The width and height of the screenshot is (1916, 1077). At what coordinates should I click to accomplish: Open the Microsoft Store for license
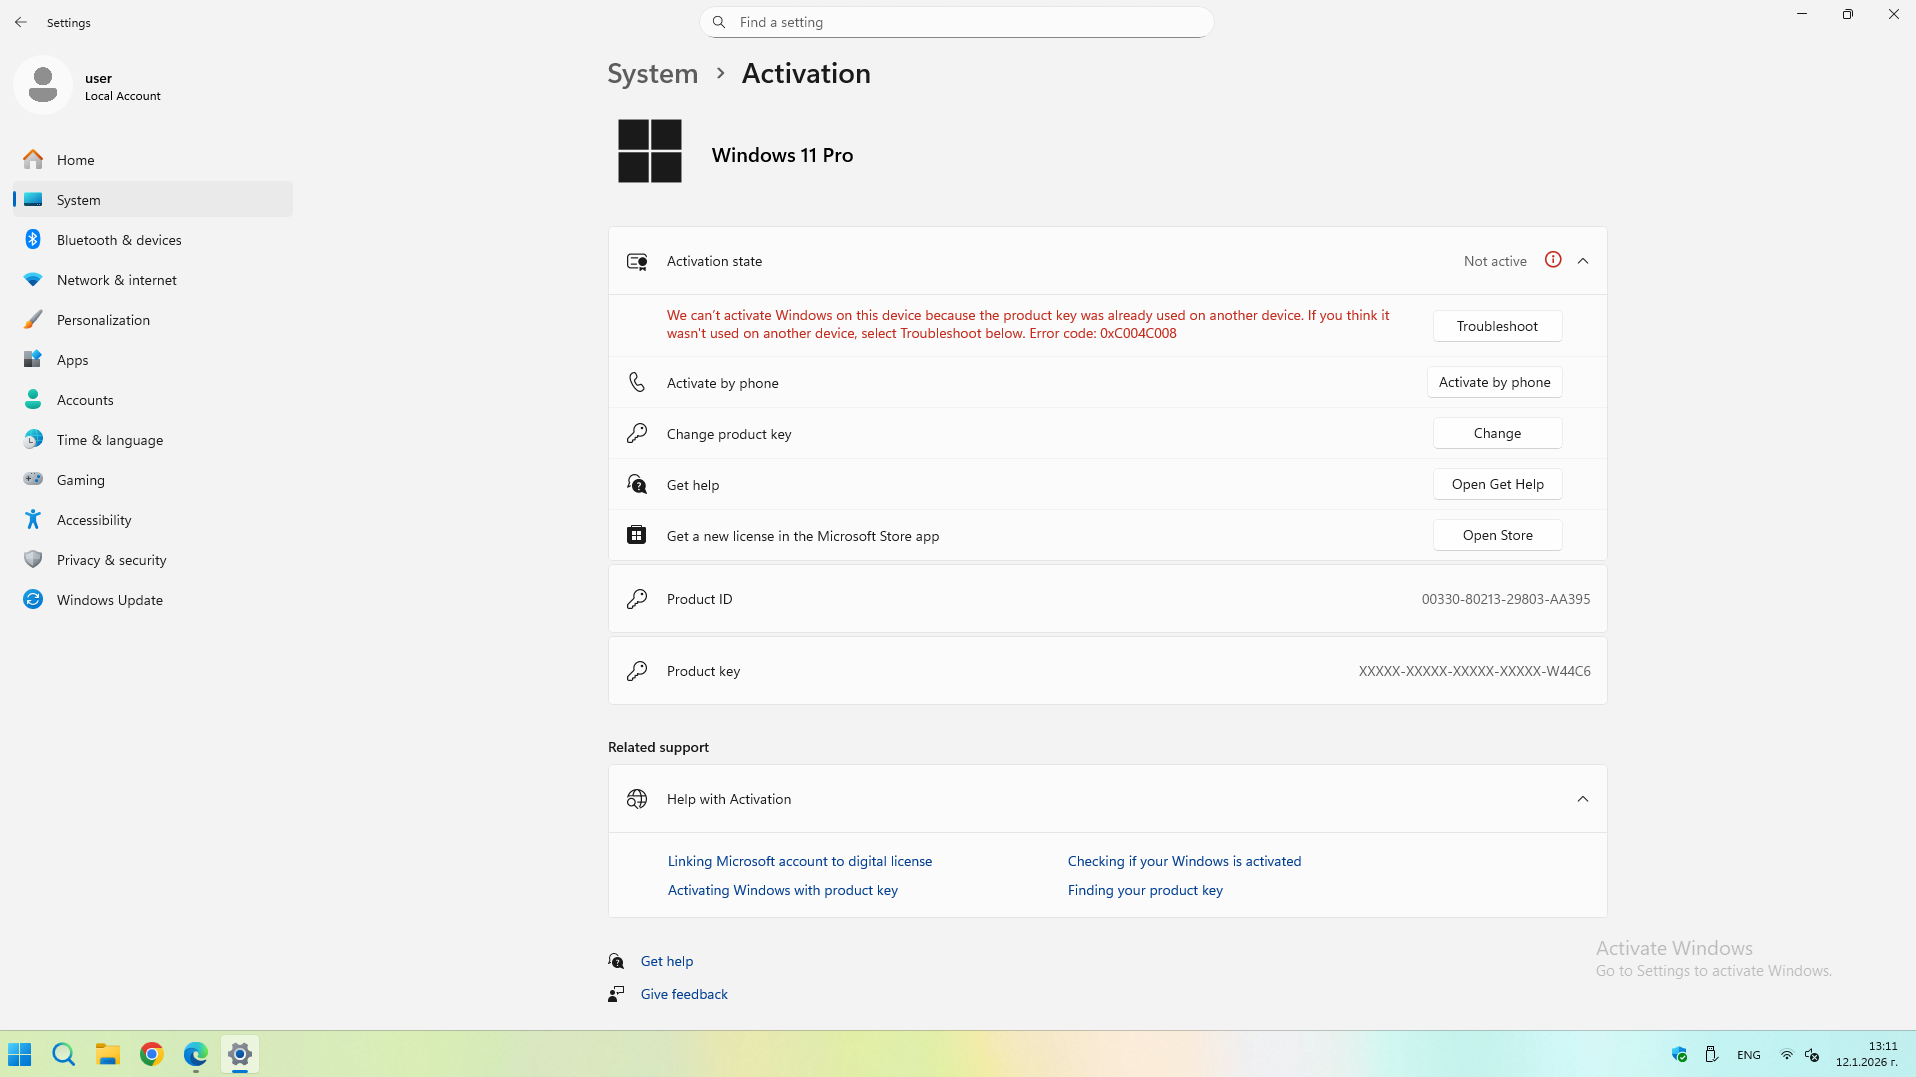[1497, 535]
